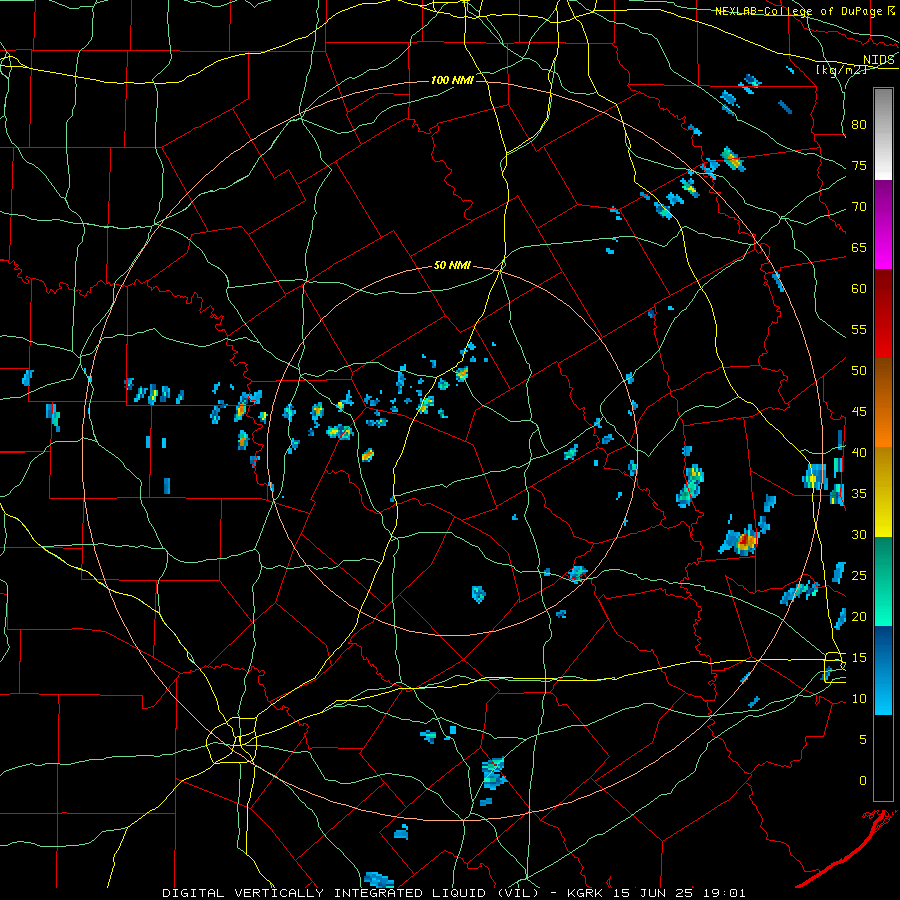Click the legend value 0

click(863, 781)
